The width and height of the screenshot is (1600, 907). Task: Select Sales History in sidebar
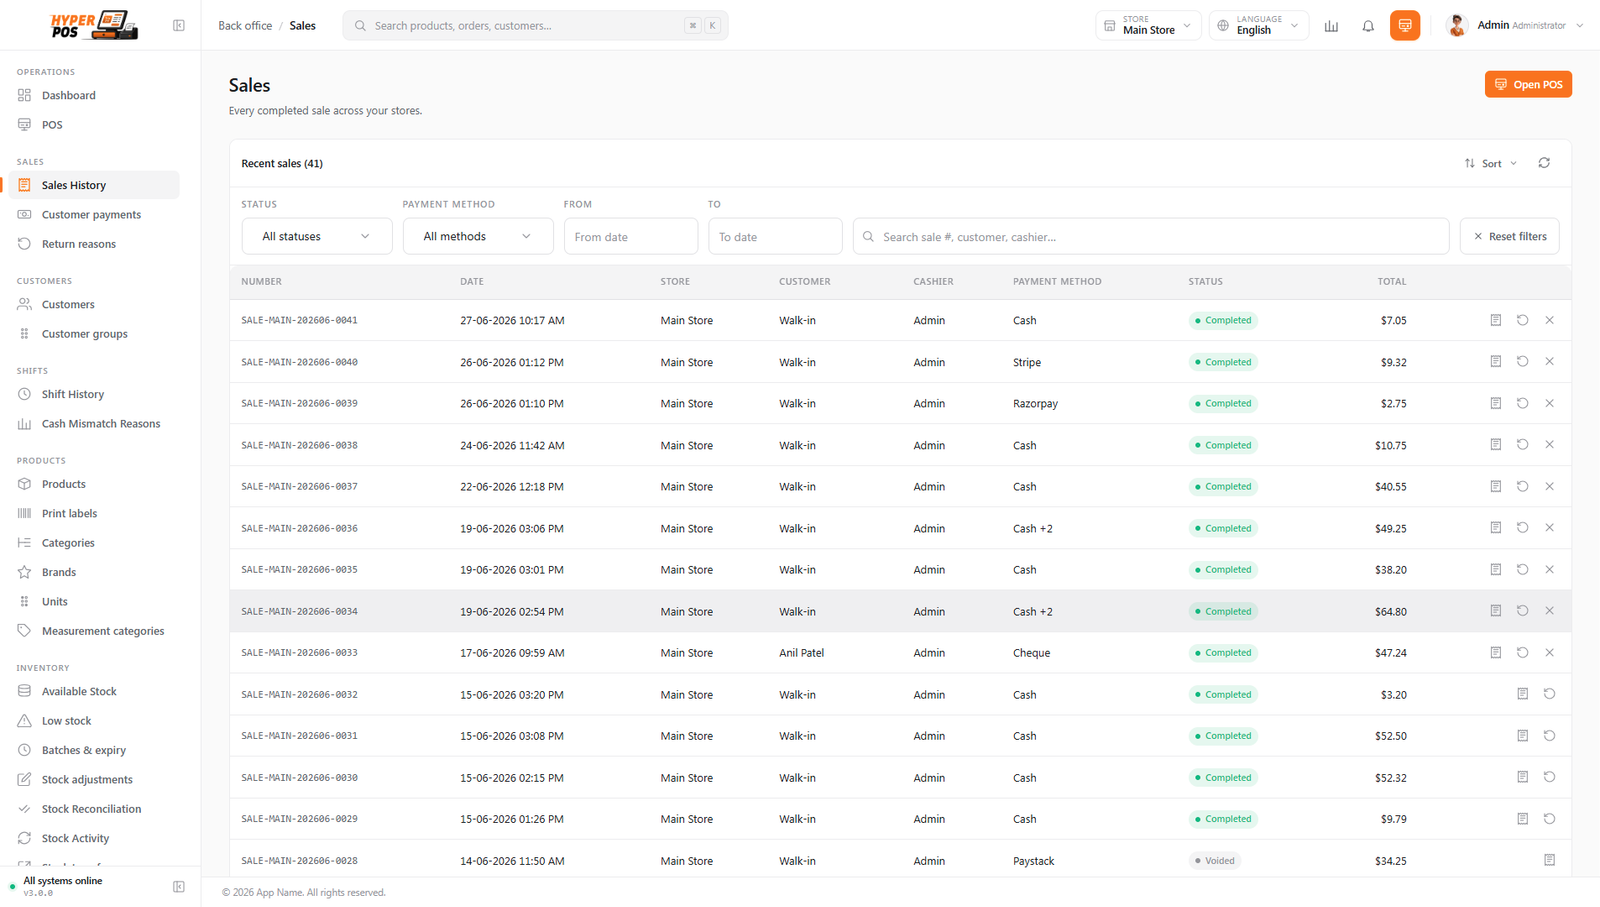(x=94, y=185)
